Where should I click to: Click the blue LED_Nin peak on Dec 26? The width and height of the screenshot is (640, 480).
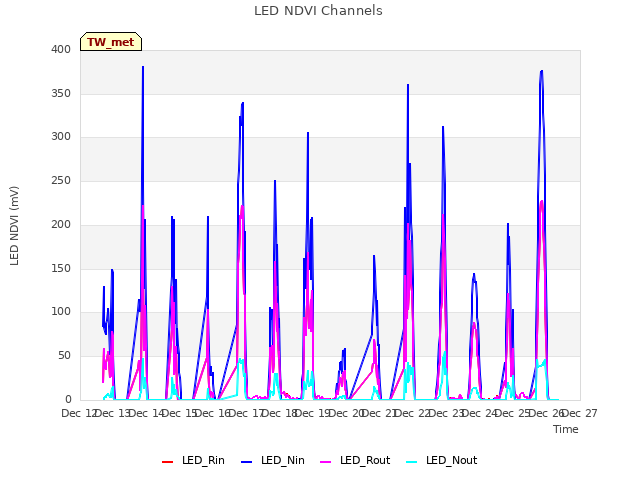pyautogui.click(x=542, y=71)
